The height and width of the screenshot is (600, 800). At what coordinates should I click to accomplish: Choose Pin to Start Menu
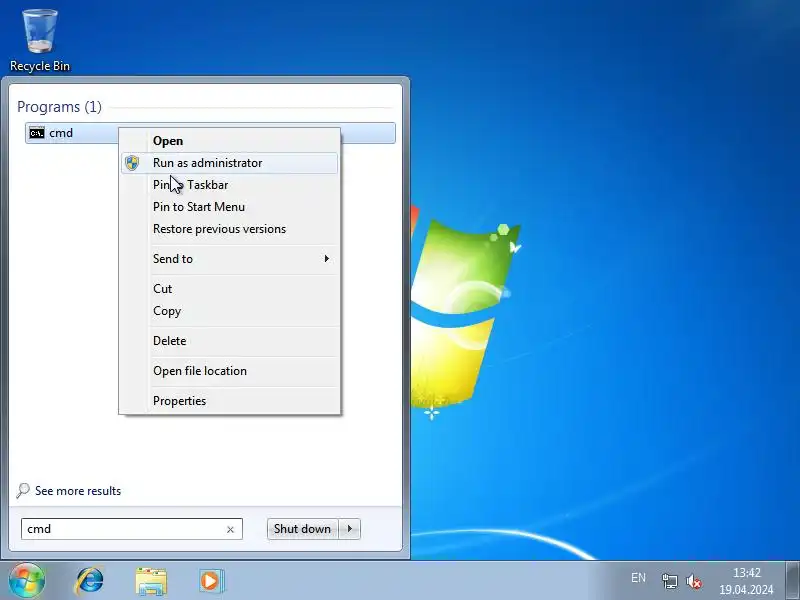tap(230, 207)
